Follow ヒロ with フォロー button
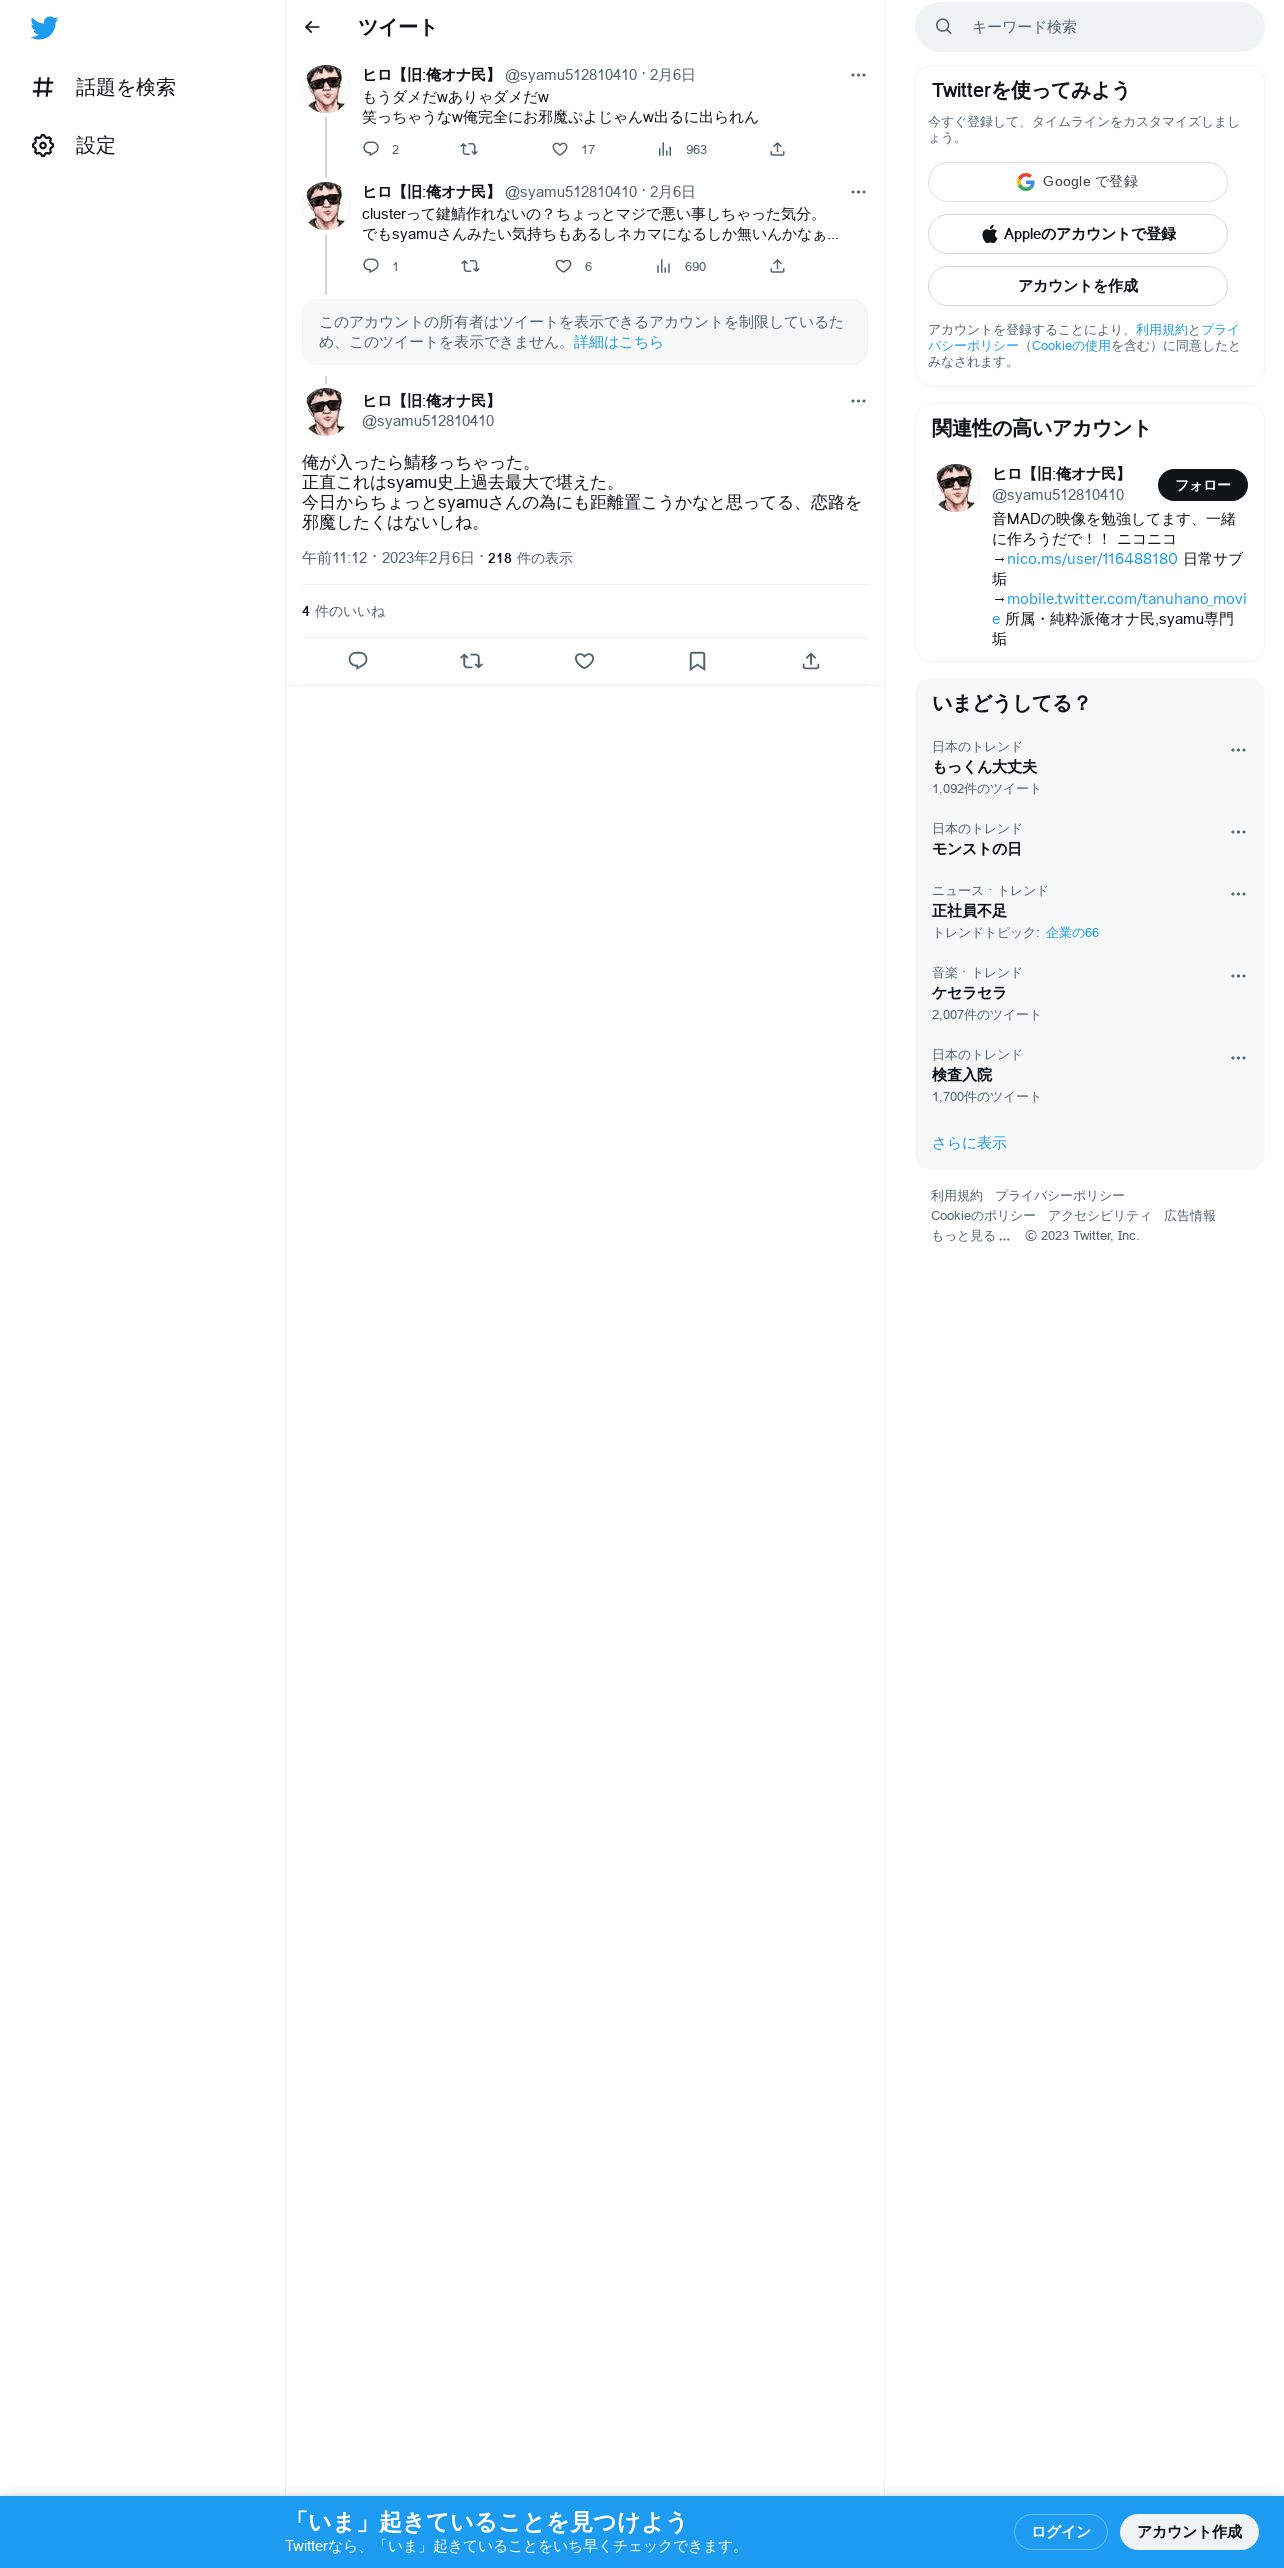 [1202, 485]
